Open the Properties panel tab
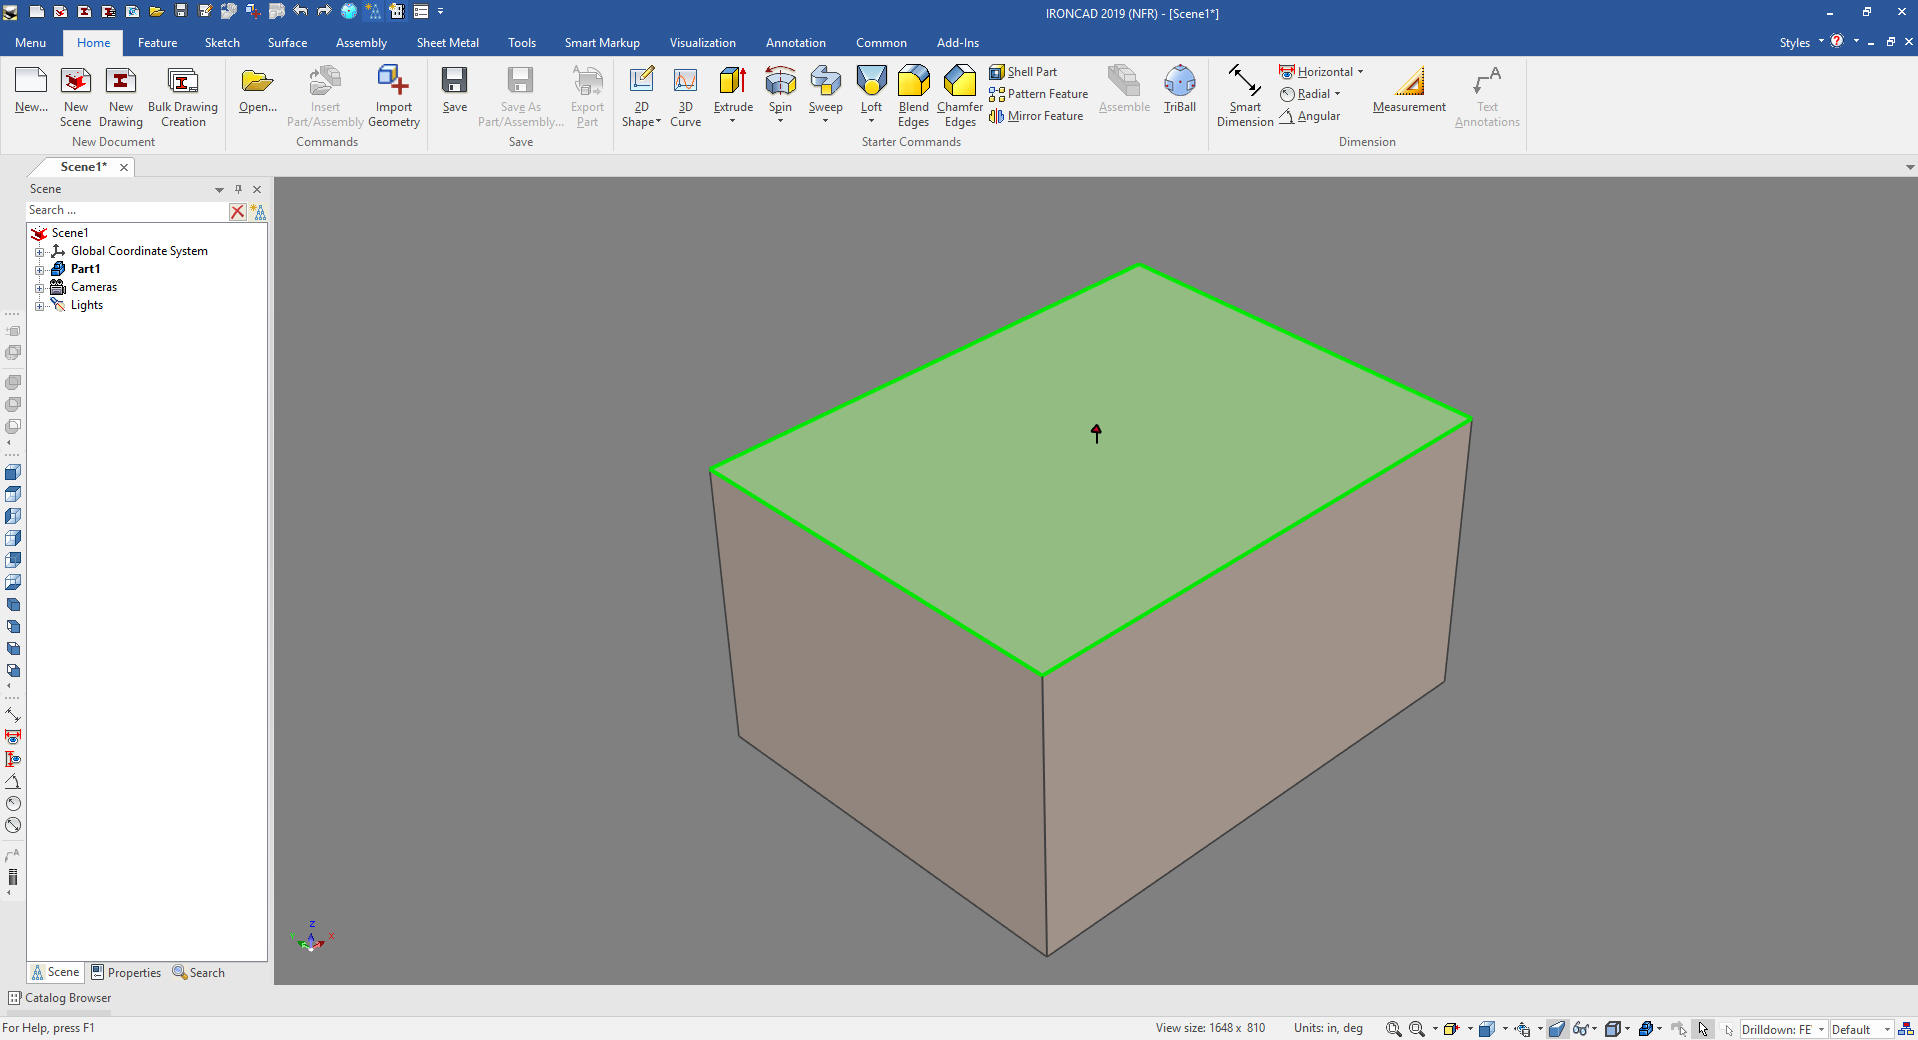 126,973
